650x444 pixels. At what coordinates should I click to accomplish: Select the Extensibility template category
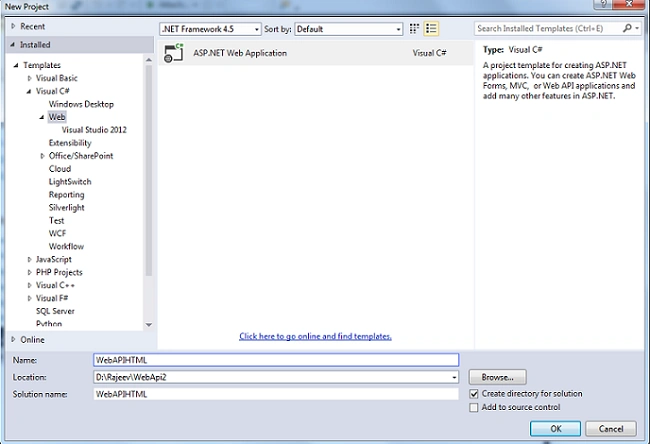pos(70,143)
